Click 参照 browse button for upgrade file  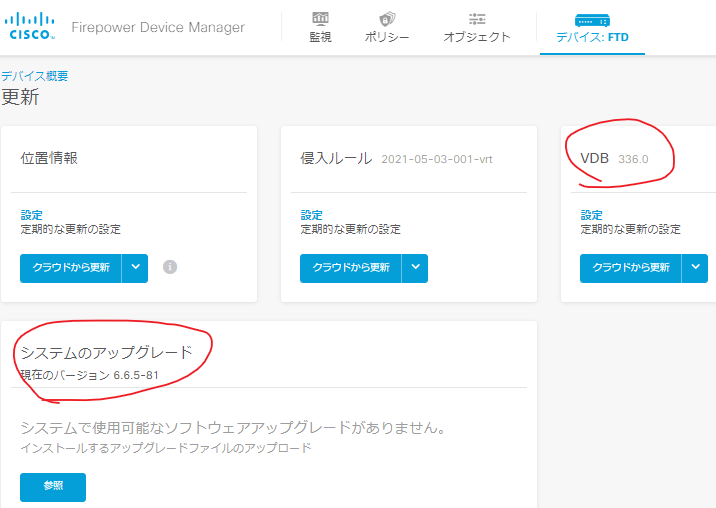(53, 487)
